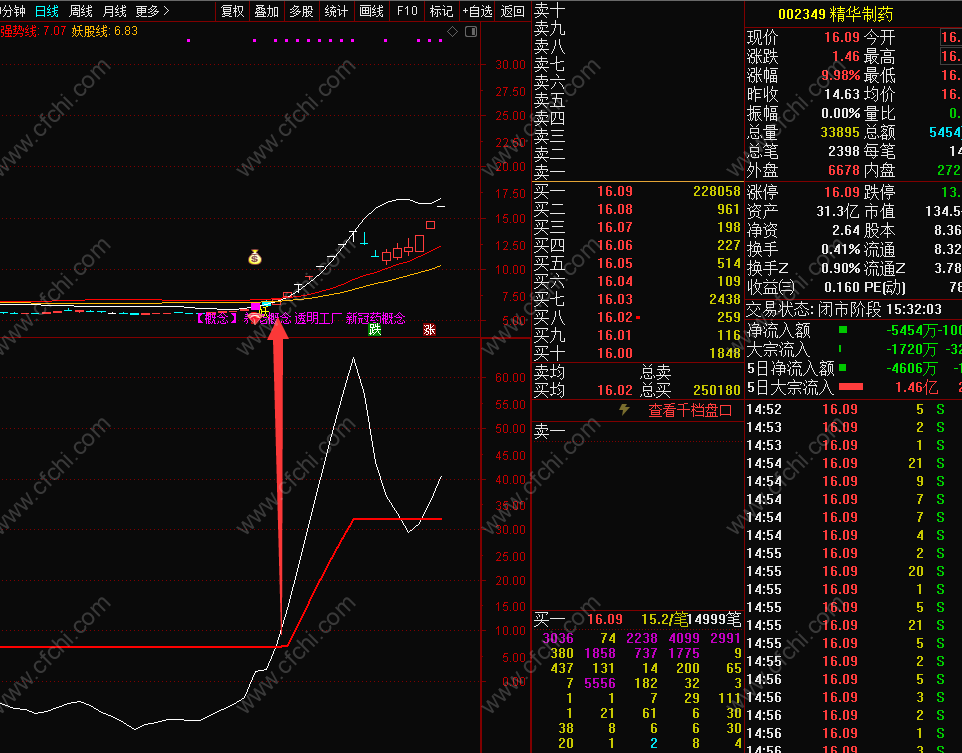Click the 标记 mark button

tap(441, 11)
